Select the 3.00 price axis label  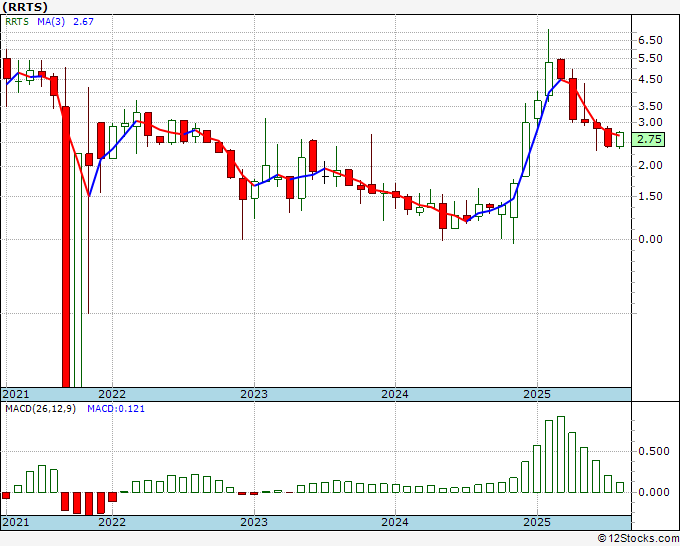650,122
